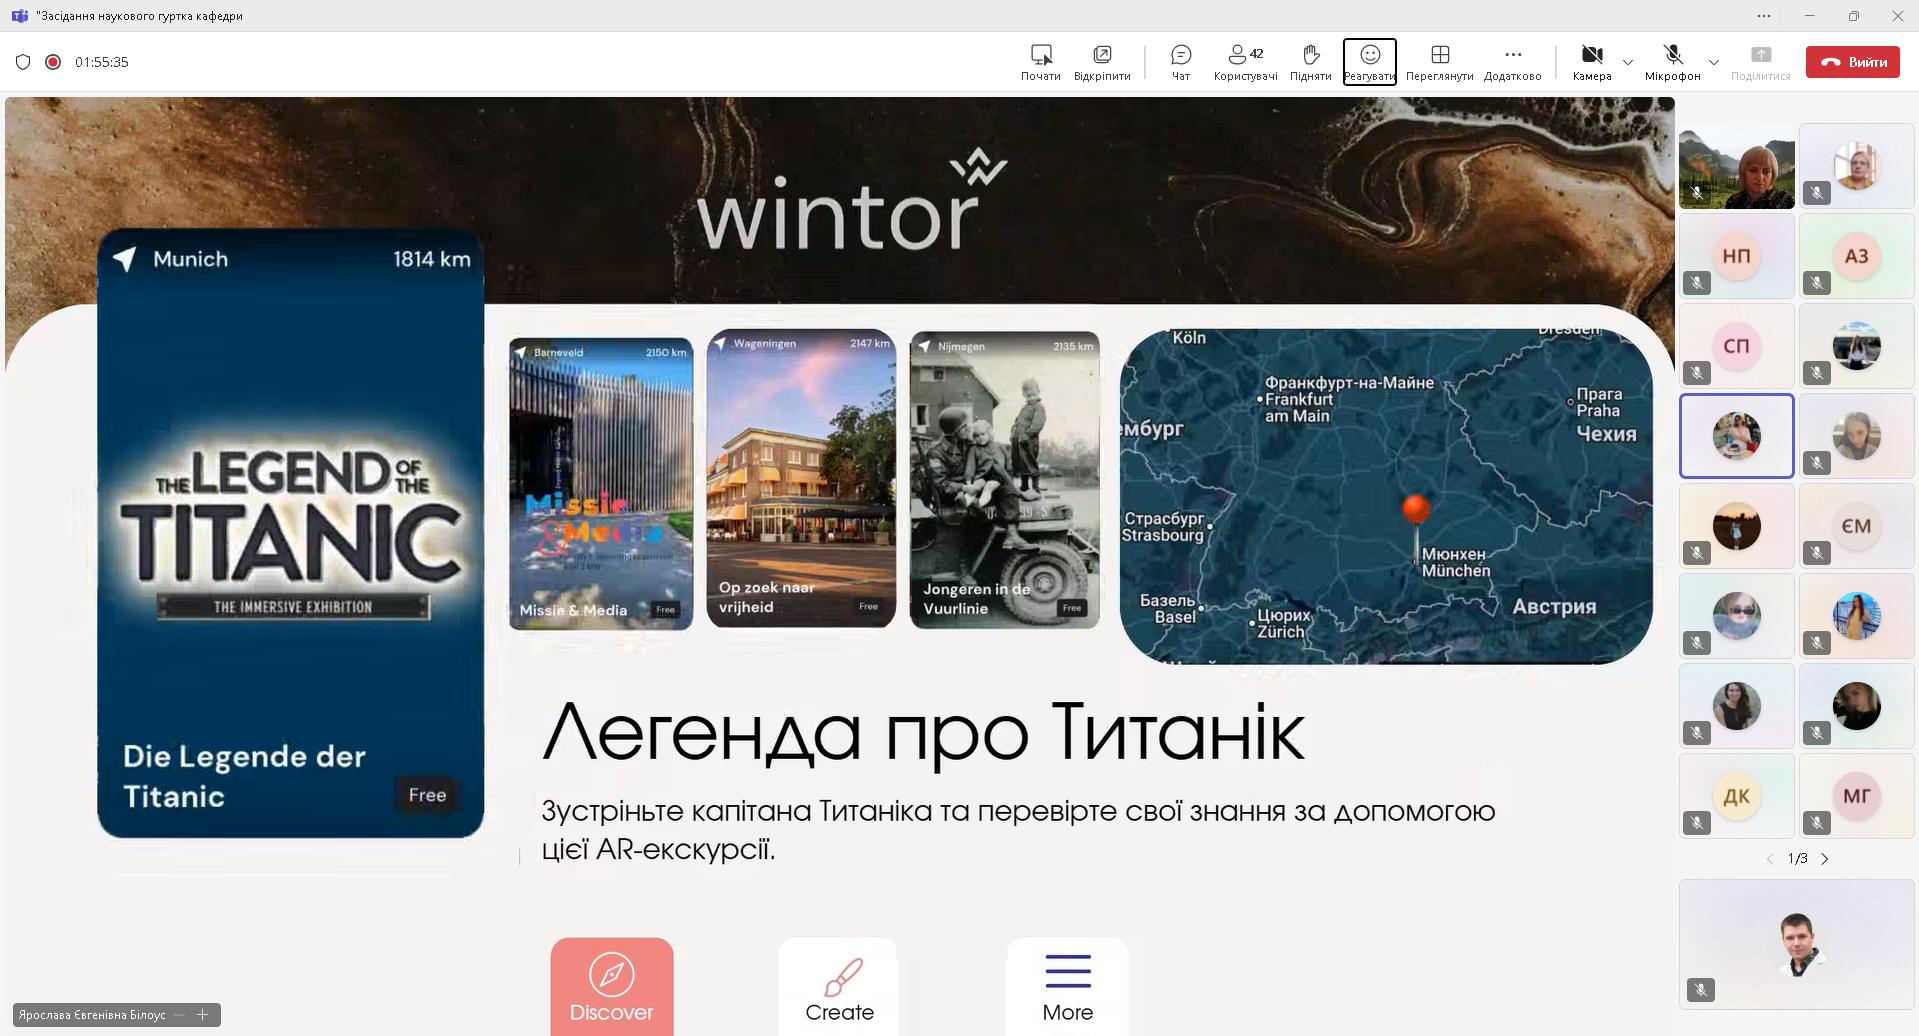
Task: Click the Missie & Media tour card
Action: tap(601, 484)
